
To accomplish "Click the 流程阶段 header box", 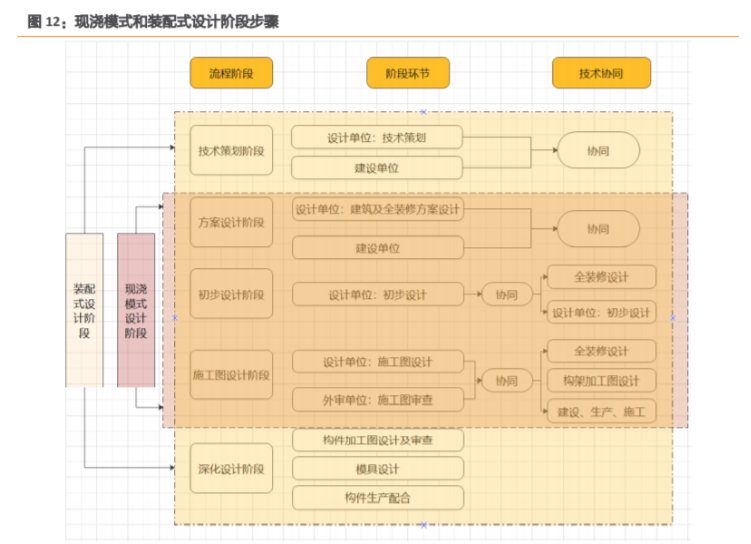I will [x=231, y=73].
